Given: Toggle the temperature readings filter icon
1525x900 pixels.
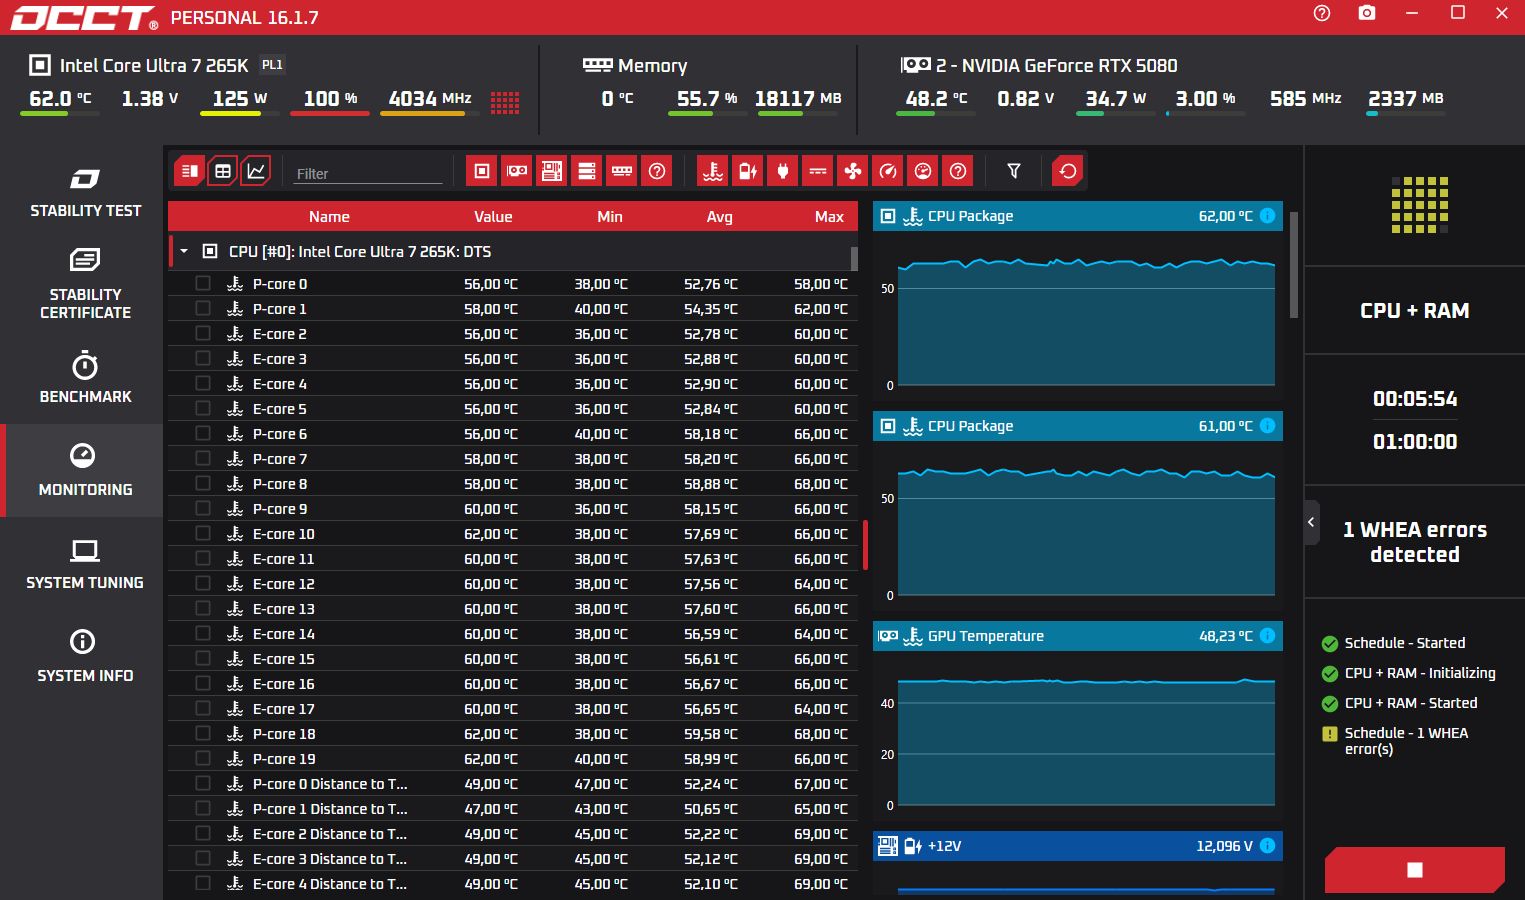Looking at the screenshot, I should pos(713,171).
